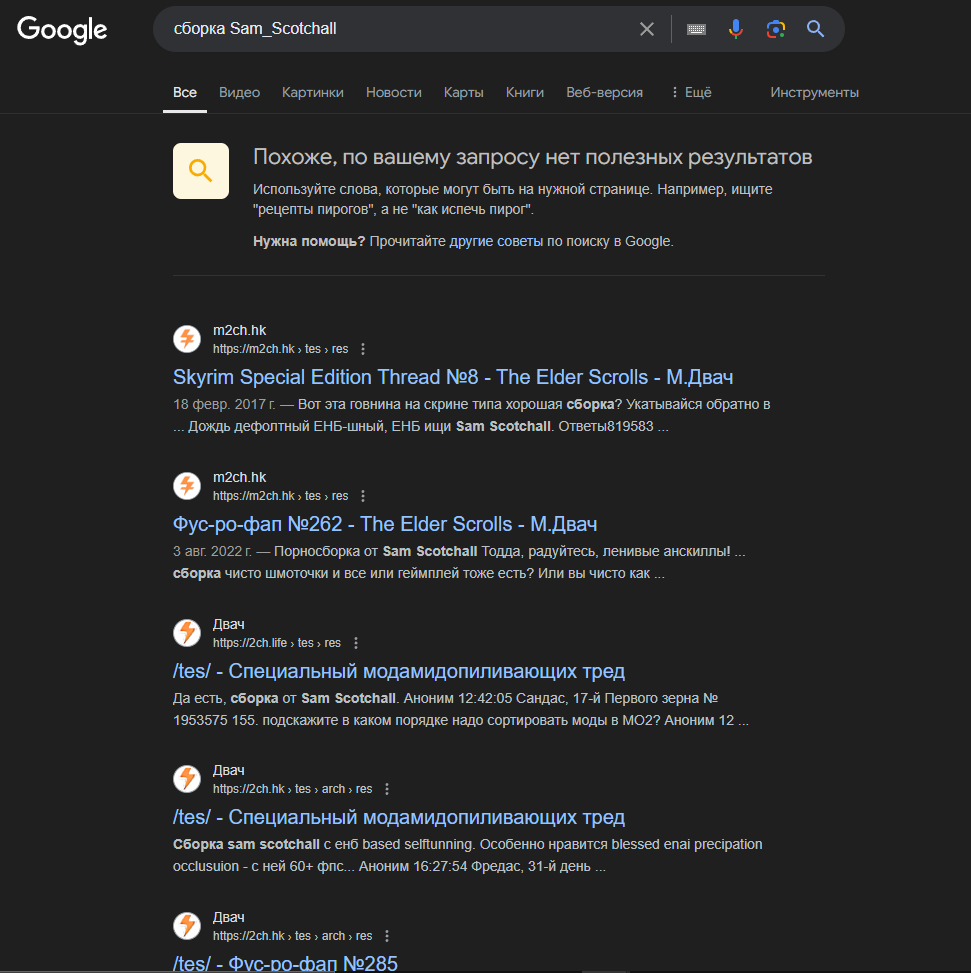Open search by image lens icon
The height and width of the screenshot is (973, 971).
pyautogui.click(x=776, y=29)
